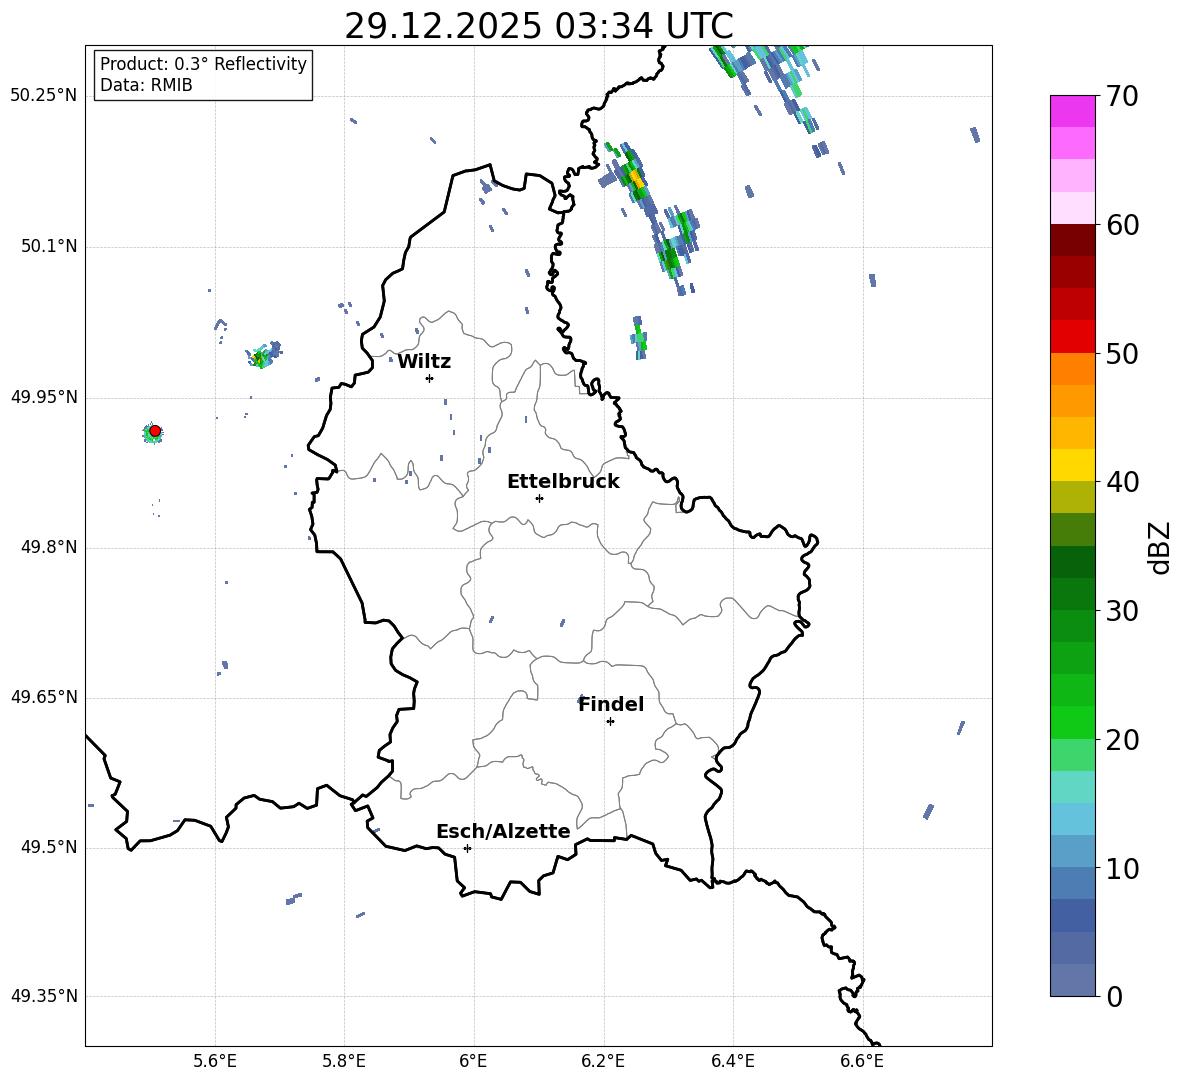Select the Ettelbruck city label
The height and width of the screenshot is (1081, 1184).
click(x=563, y=482)
